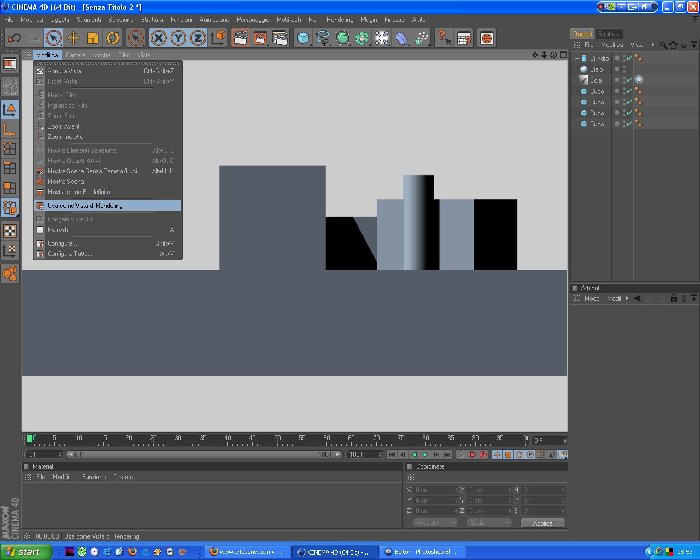Open the Render Settings icon
Viewport: 700px width, 560px height.
coord(280,38)
